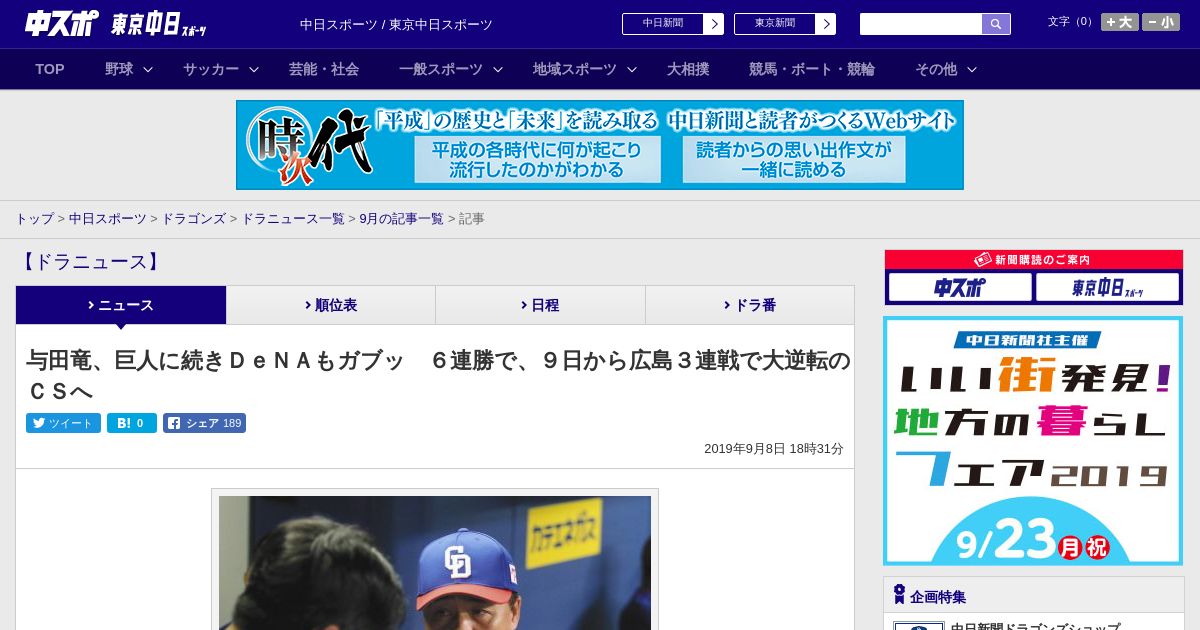
Task: Expand the その他 dropdown chevron
Action: 972,69
